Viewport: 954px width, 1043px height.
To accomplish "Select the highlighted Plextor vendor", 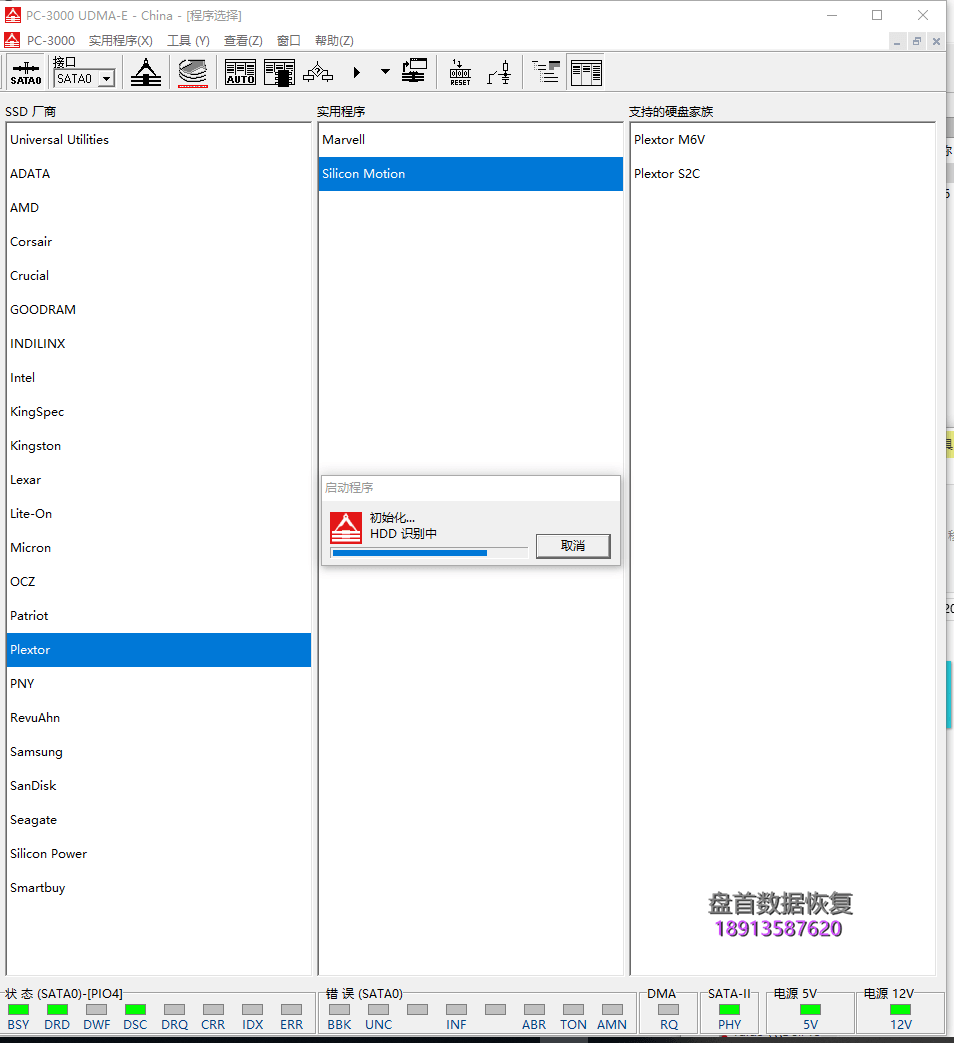I will click(158, 650).
